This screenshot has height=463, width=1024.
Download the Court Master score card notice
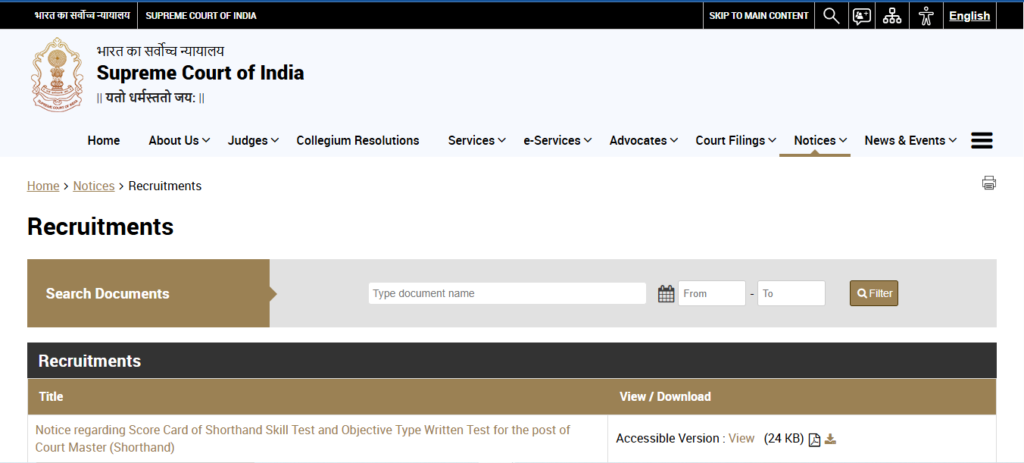[830, 439]
